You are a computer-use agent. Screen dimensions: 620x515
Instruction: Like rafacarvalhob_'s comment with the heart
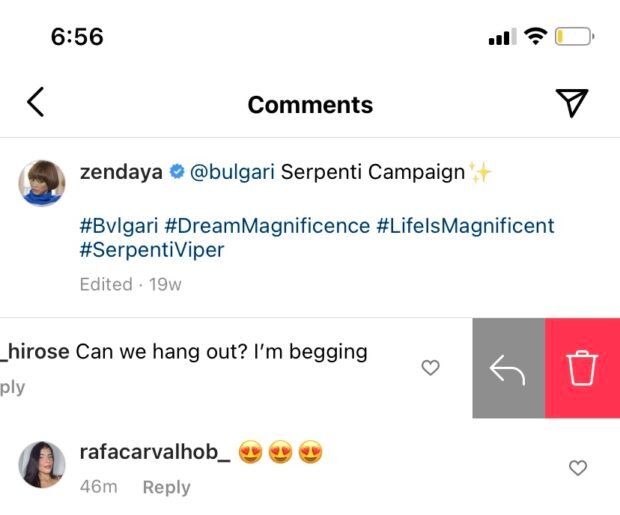tap(577, 468)
